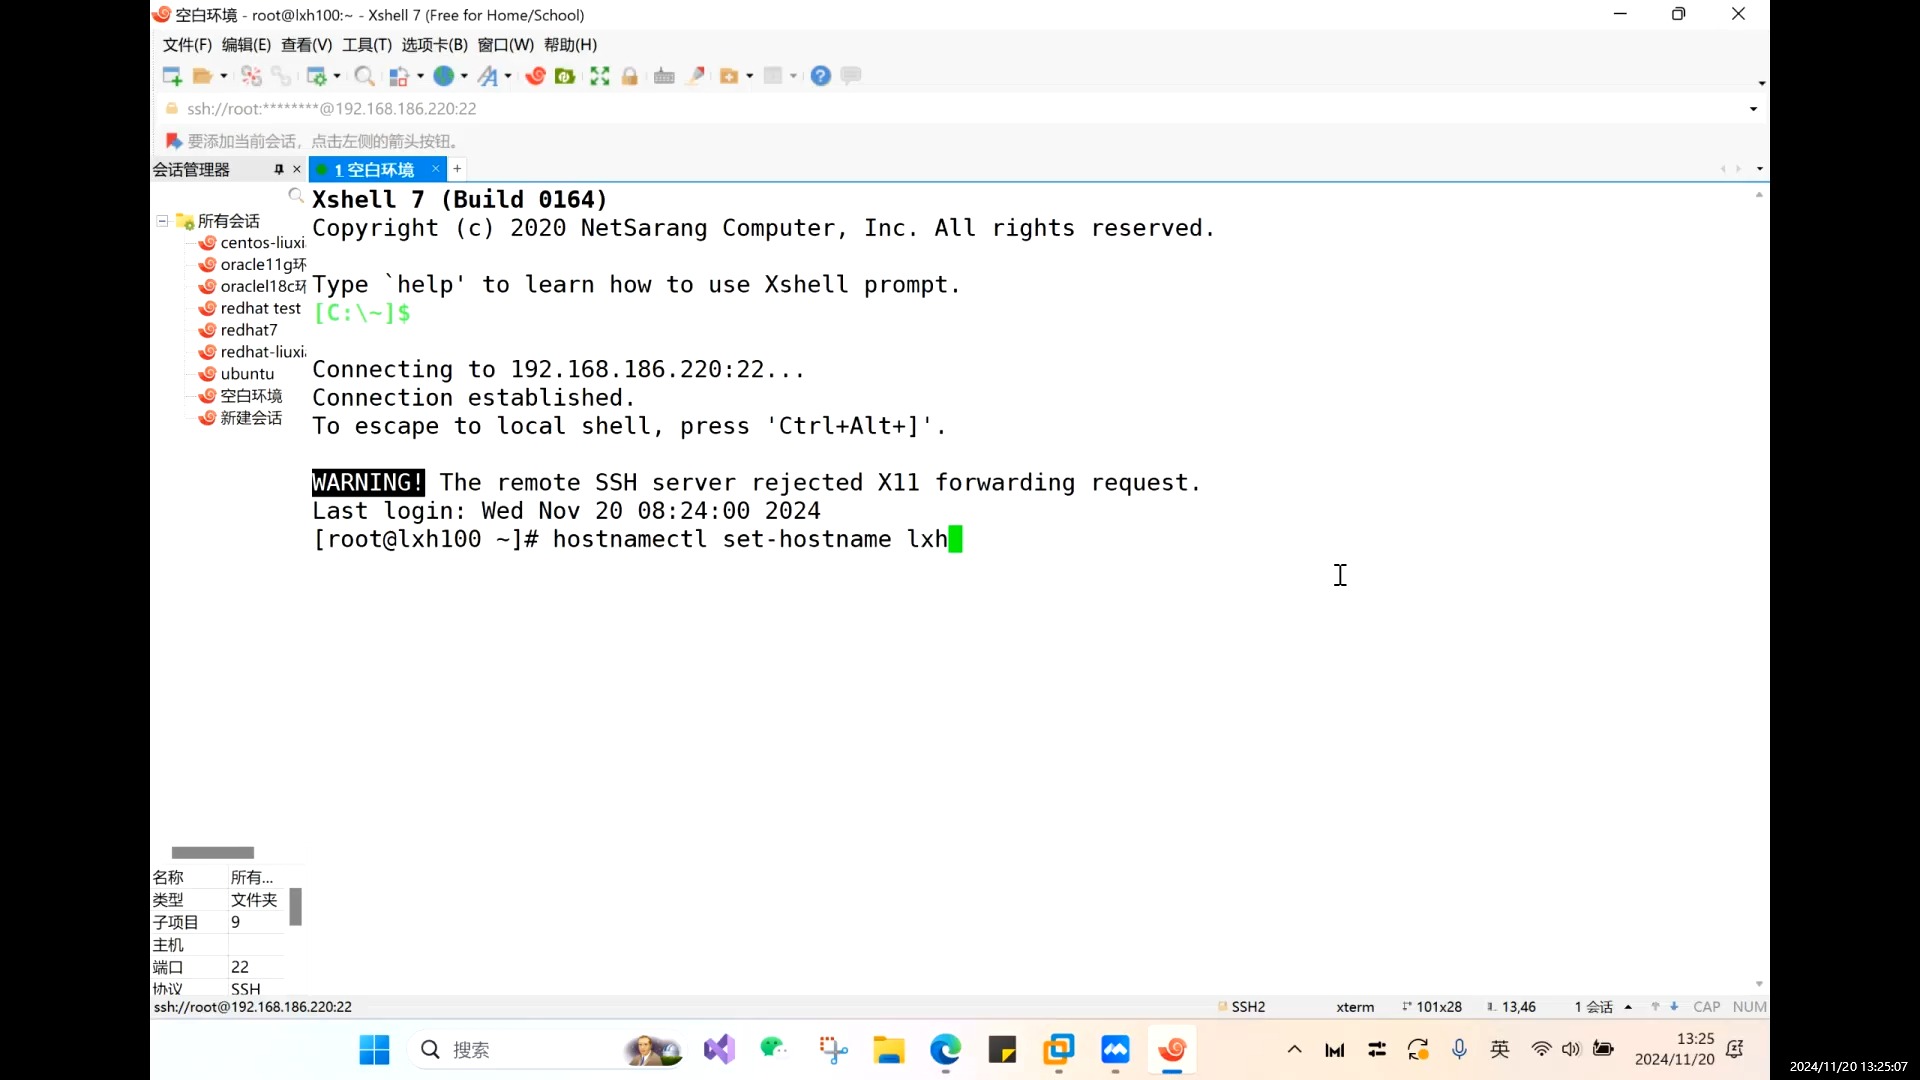This screenshot has height=1080, width=1920.
Task: Click the Find magnifier toolbar icon
Action: click(x=364, y=76)
